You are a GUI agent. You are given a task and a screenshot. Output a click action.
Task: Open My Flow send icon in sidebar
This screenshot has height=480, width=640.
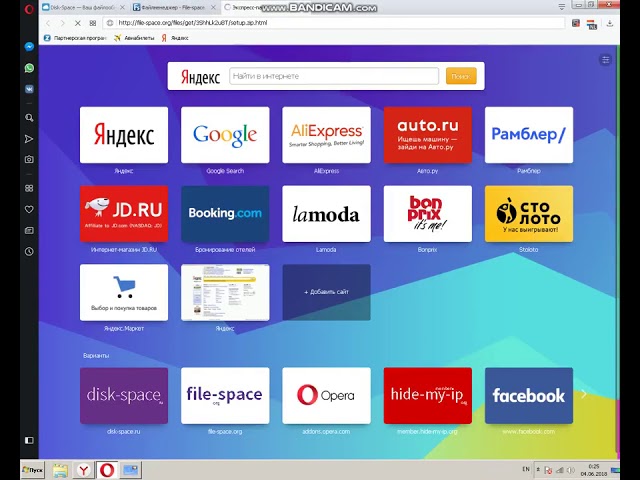click(x=29, y=139)
